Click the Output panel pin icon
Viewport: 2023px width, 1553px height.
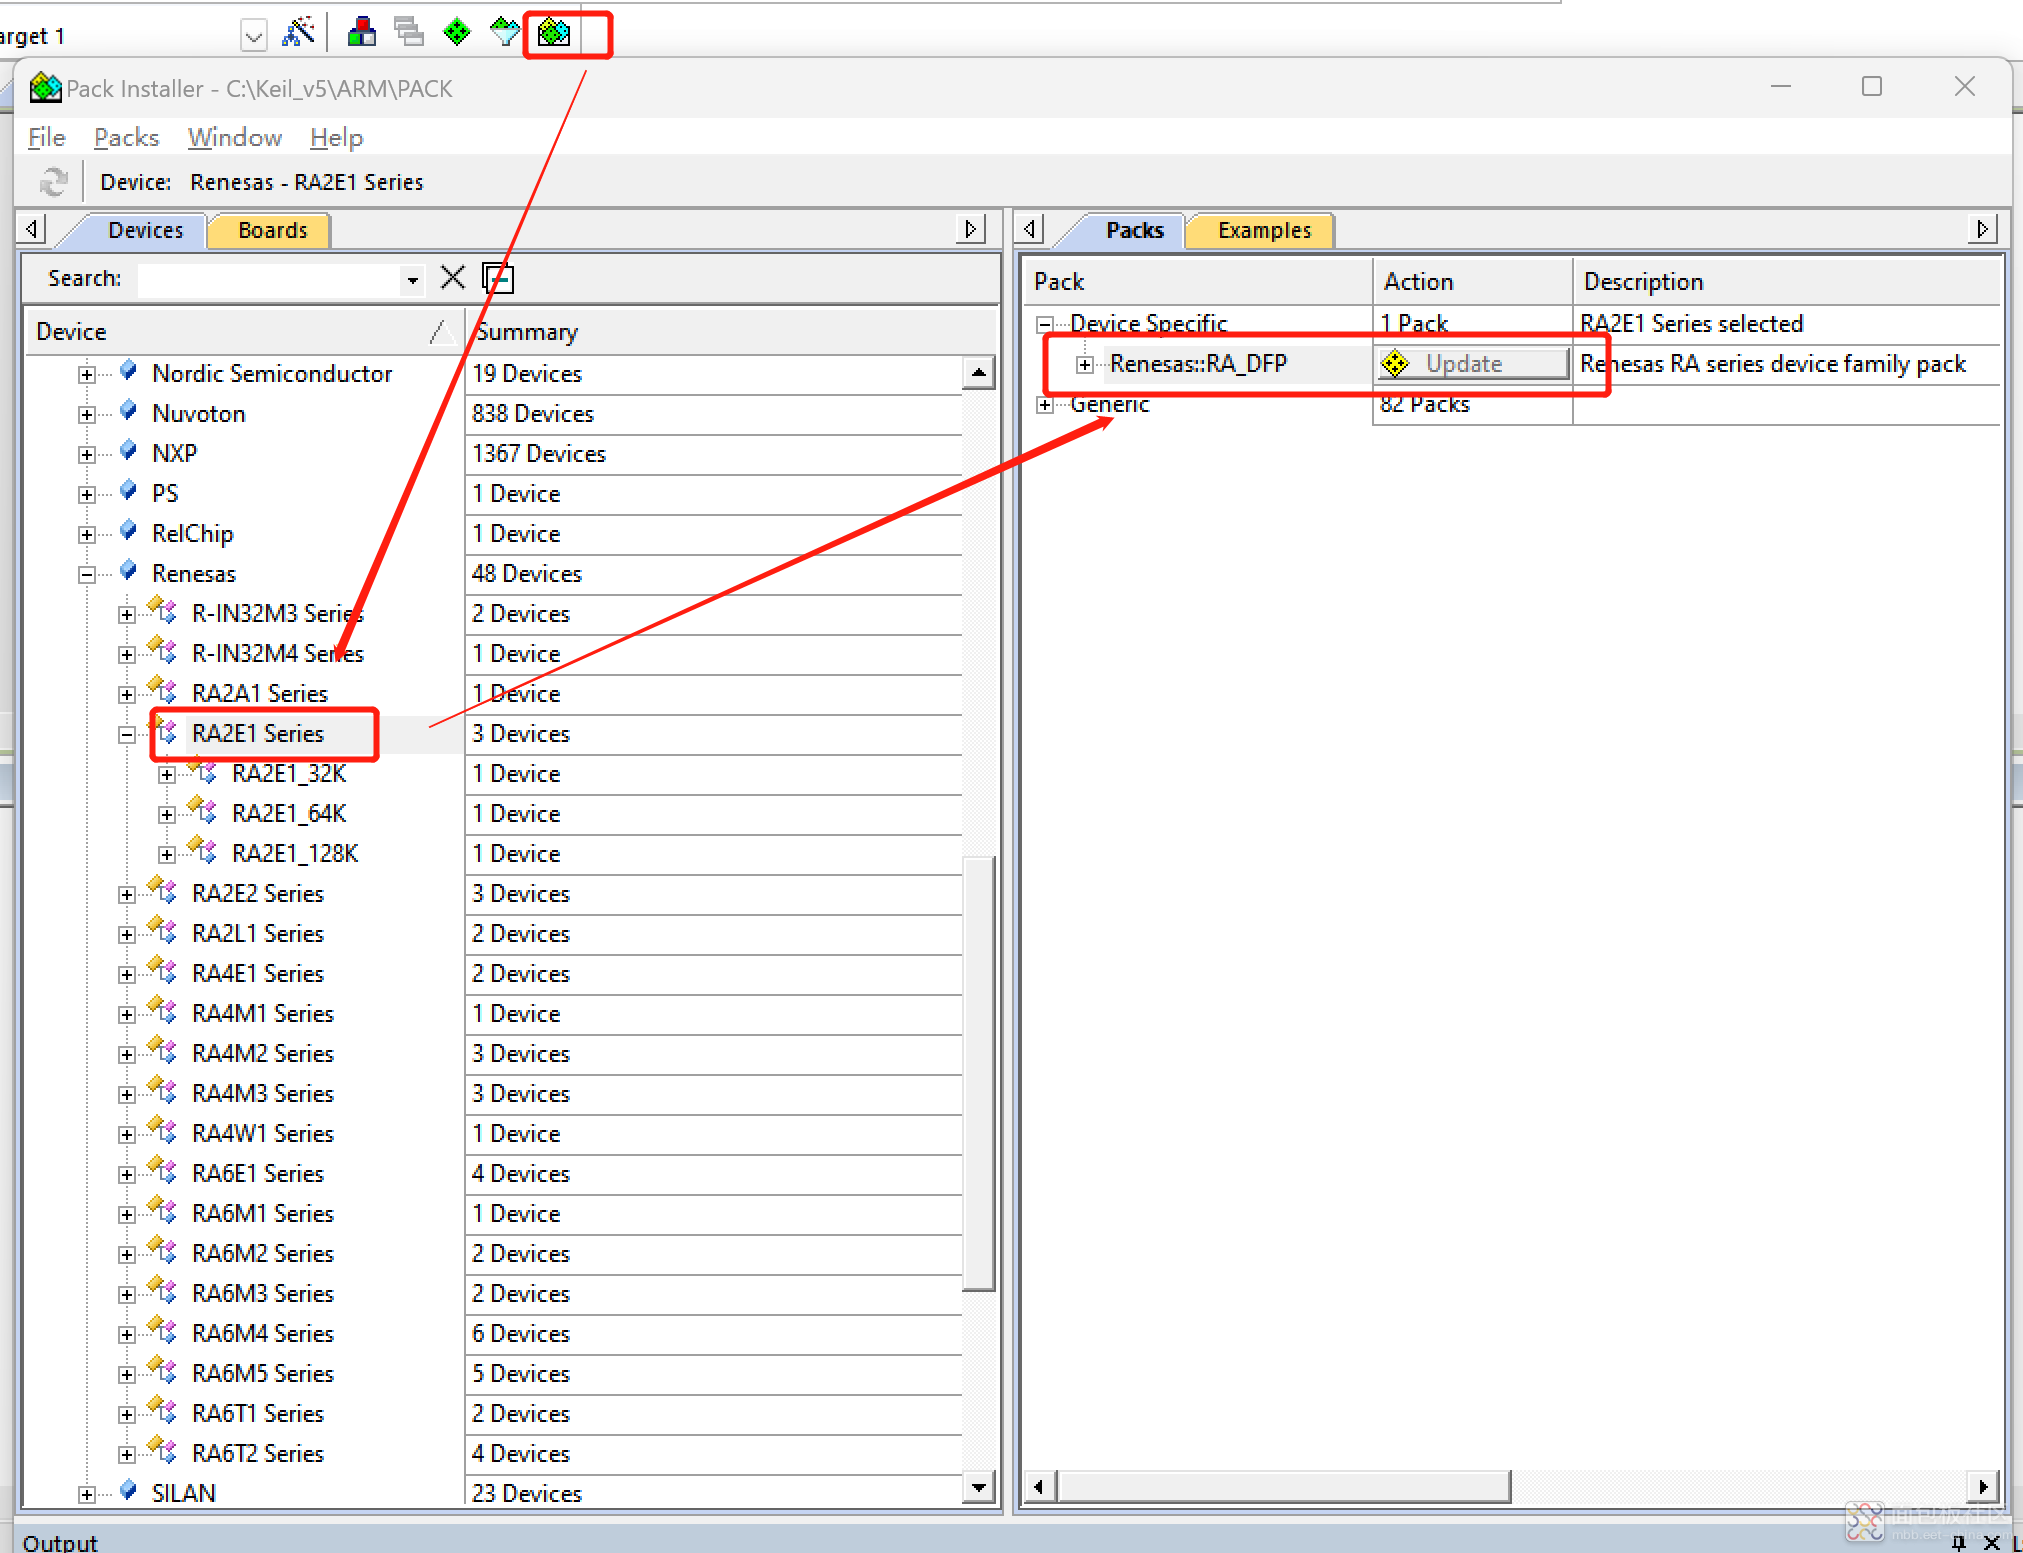1958,1542
